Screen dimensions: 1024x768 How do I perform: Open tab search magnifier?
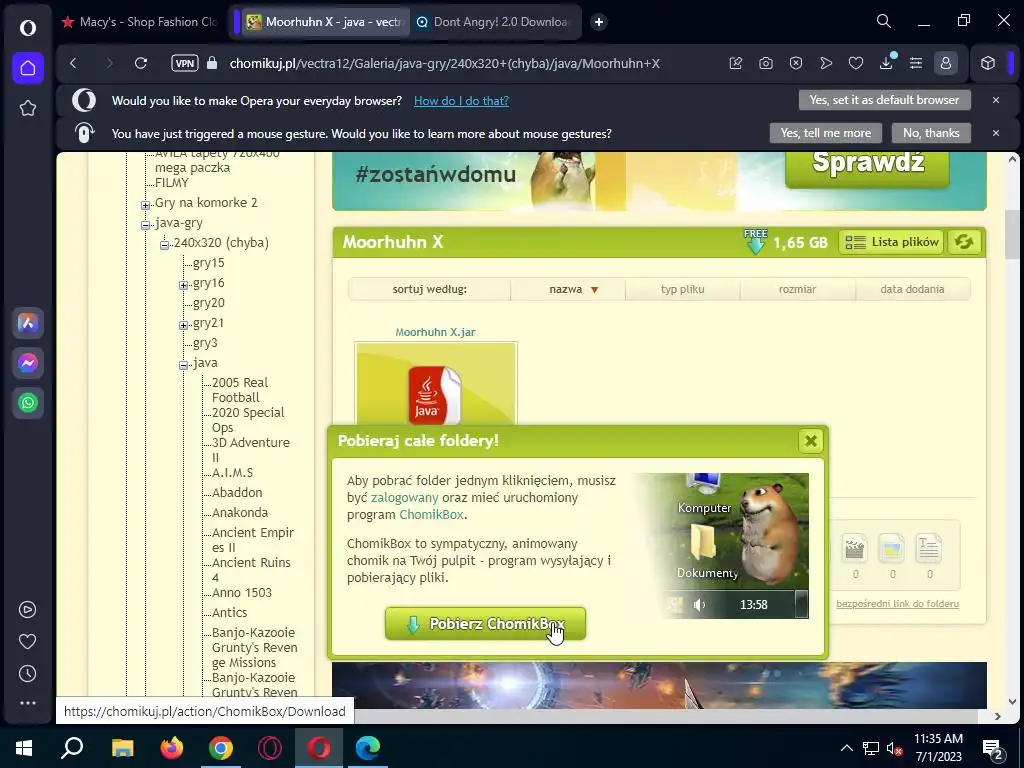click(884, 22)
